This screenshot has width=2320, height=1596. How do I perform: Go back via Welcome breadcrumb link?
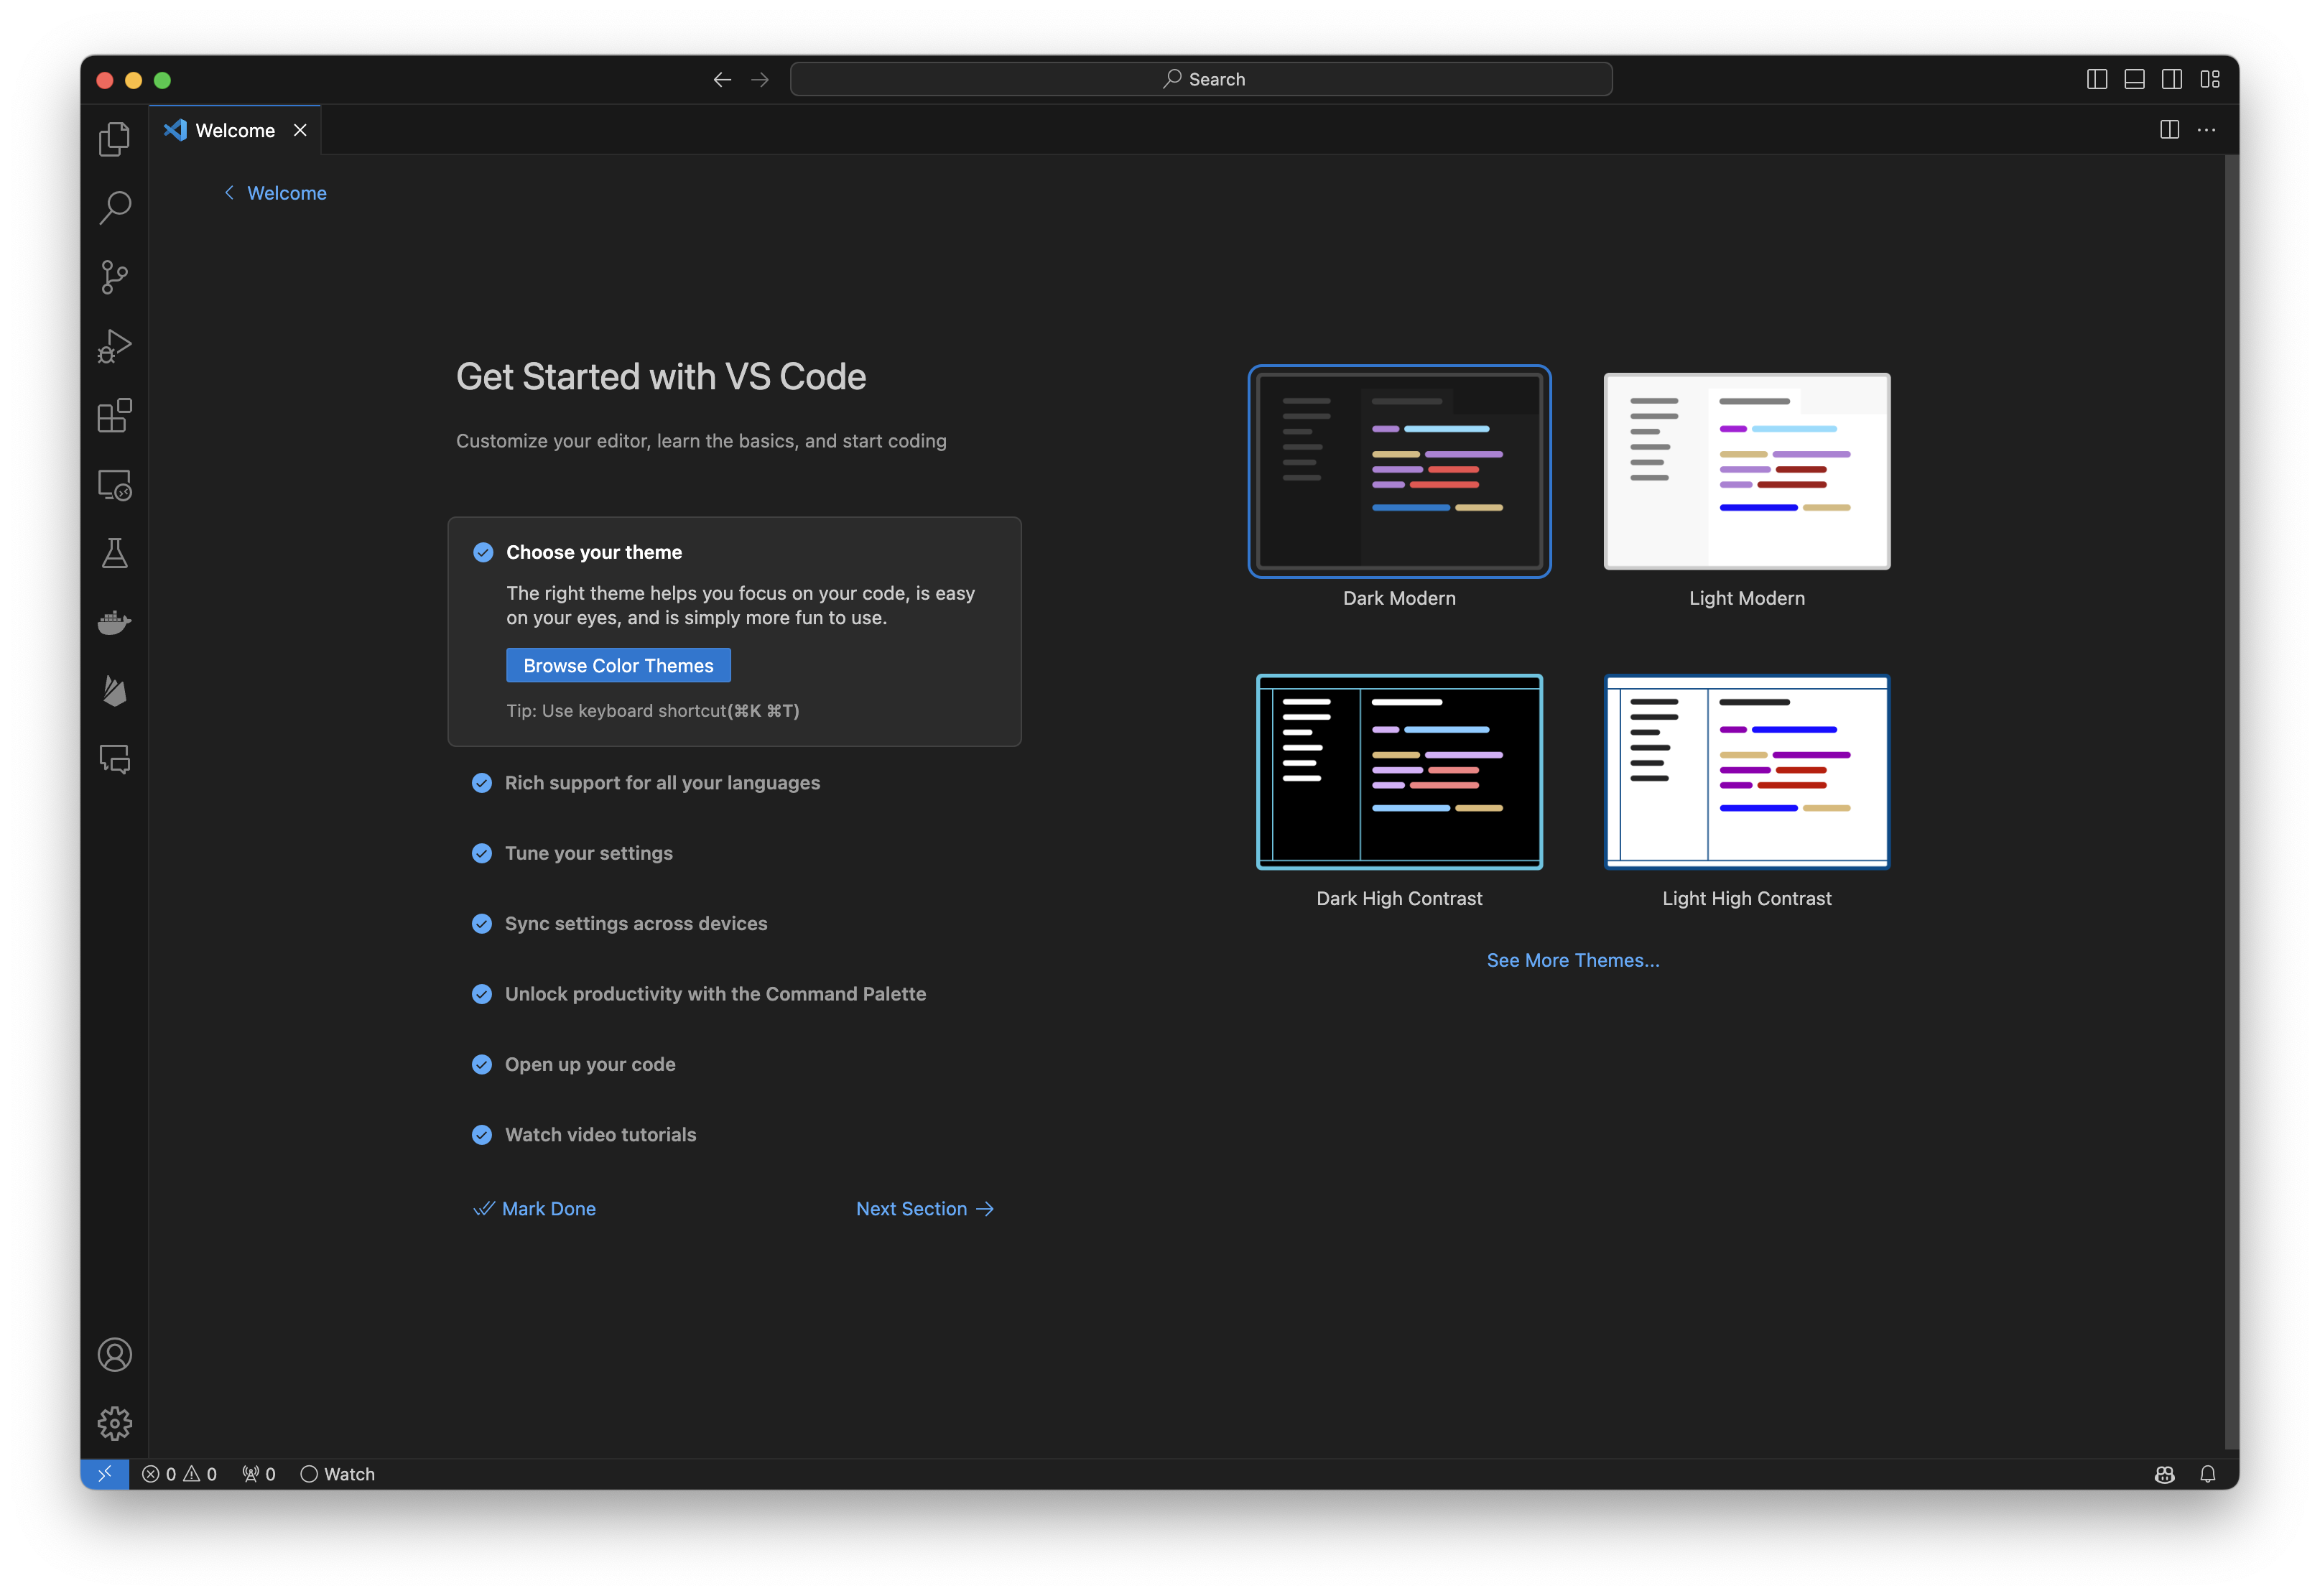coord(286,193)
